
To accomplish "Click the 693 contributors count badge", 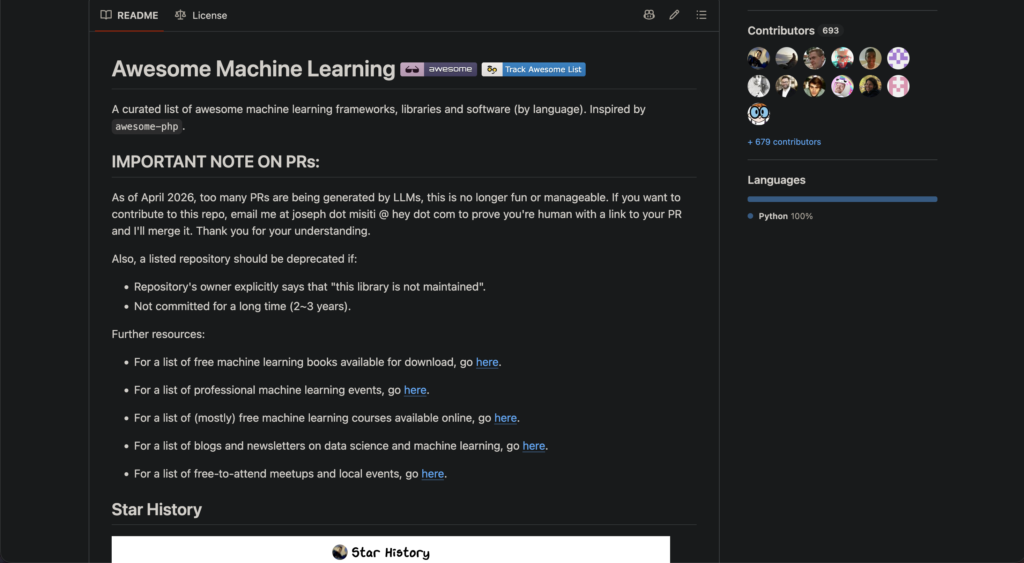I will [x=831, y=31].
